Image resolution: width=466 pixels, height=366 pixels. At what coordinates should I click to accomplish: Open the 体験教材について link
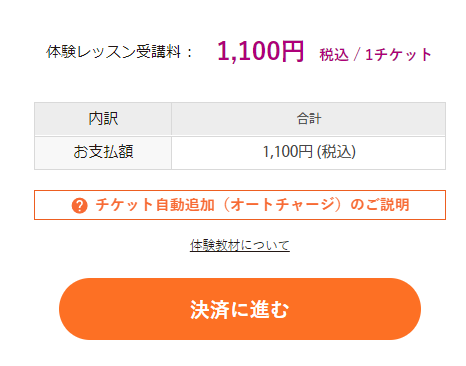[240, 245]
